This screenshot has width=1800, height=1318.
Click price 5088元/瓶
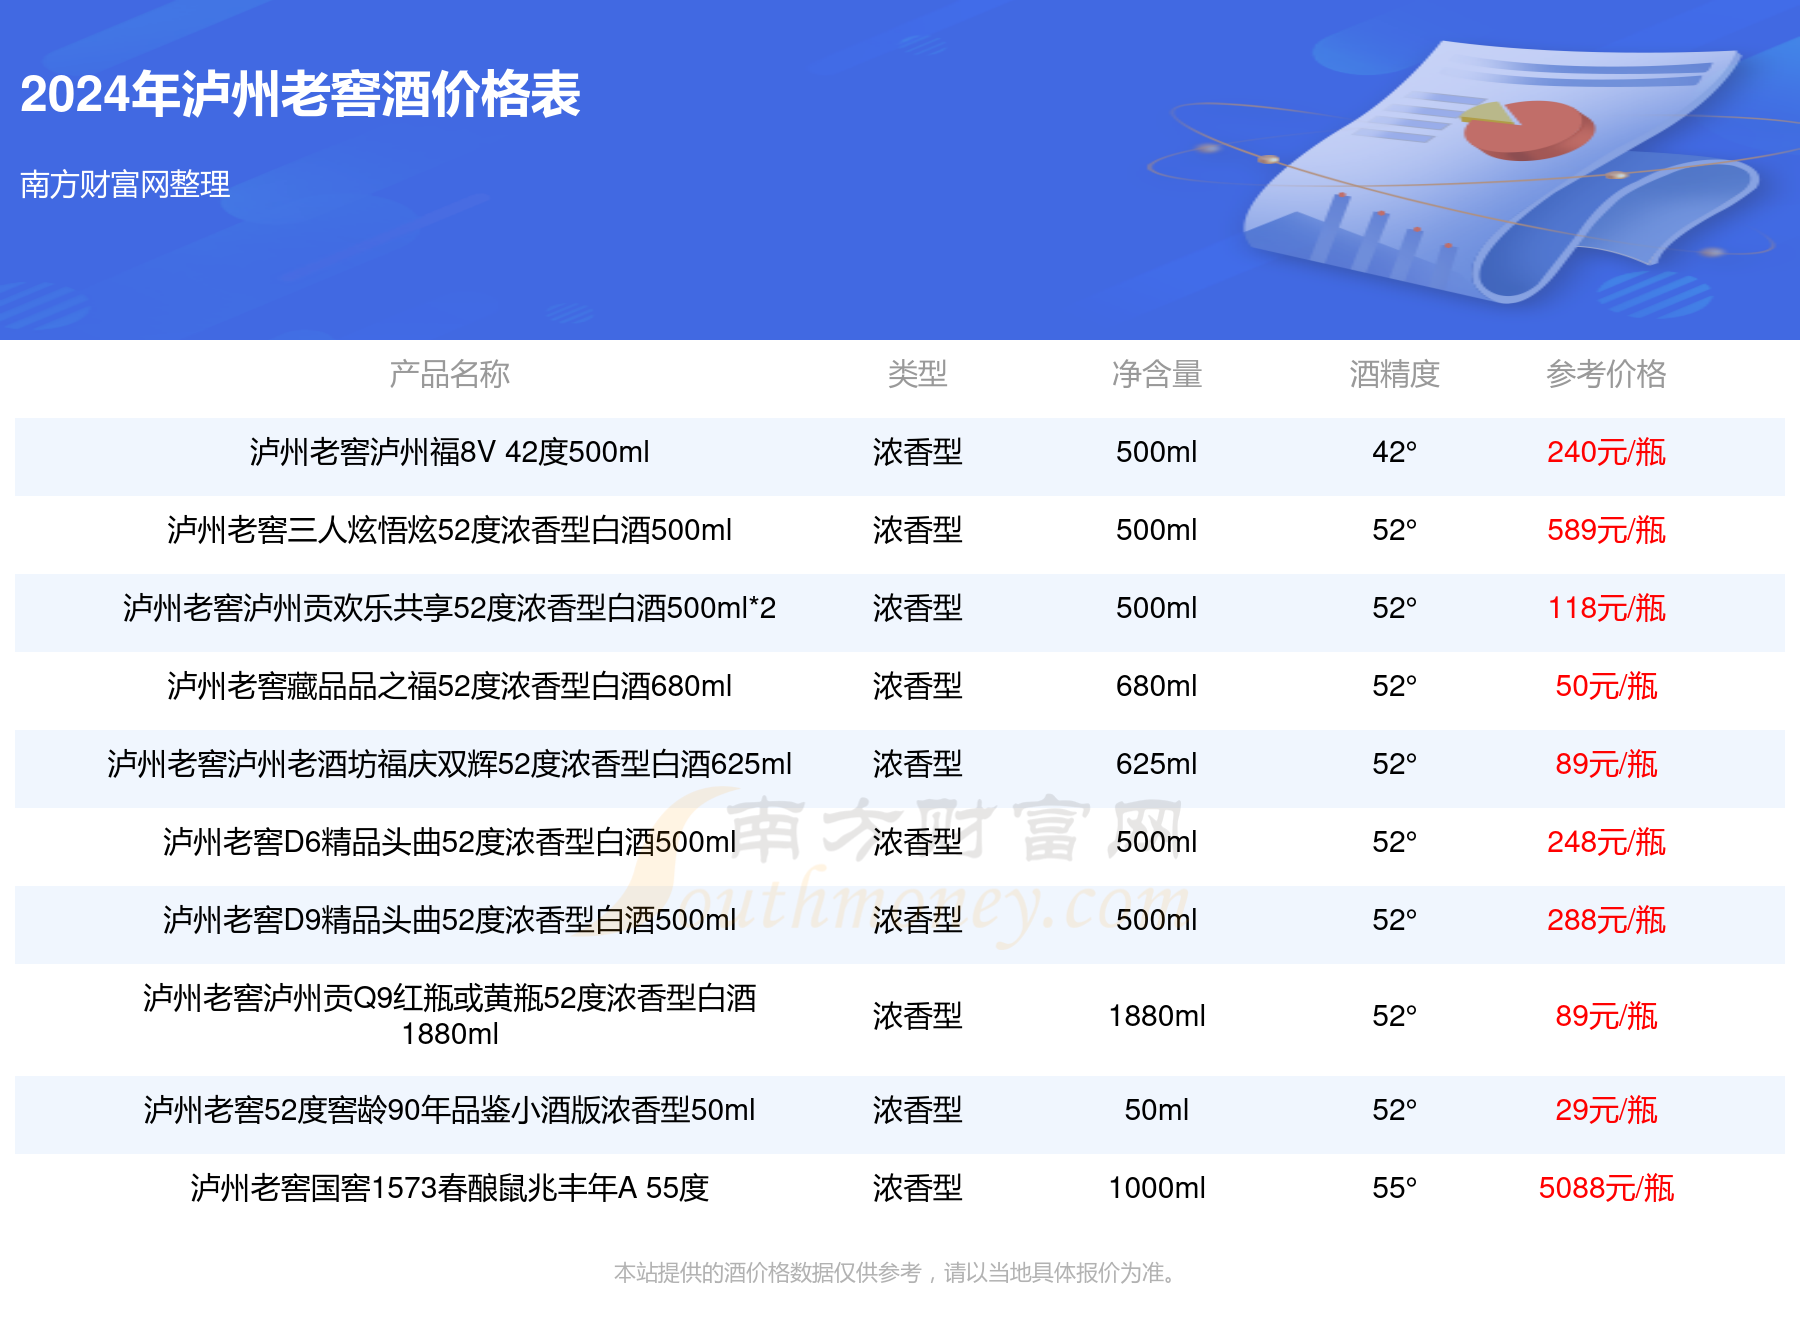[1606, 1188]
